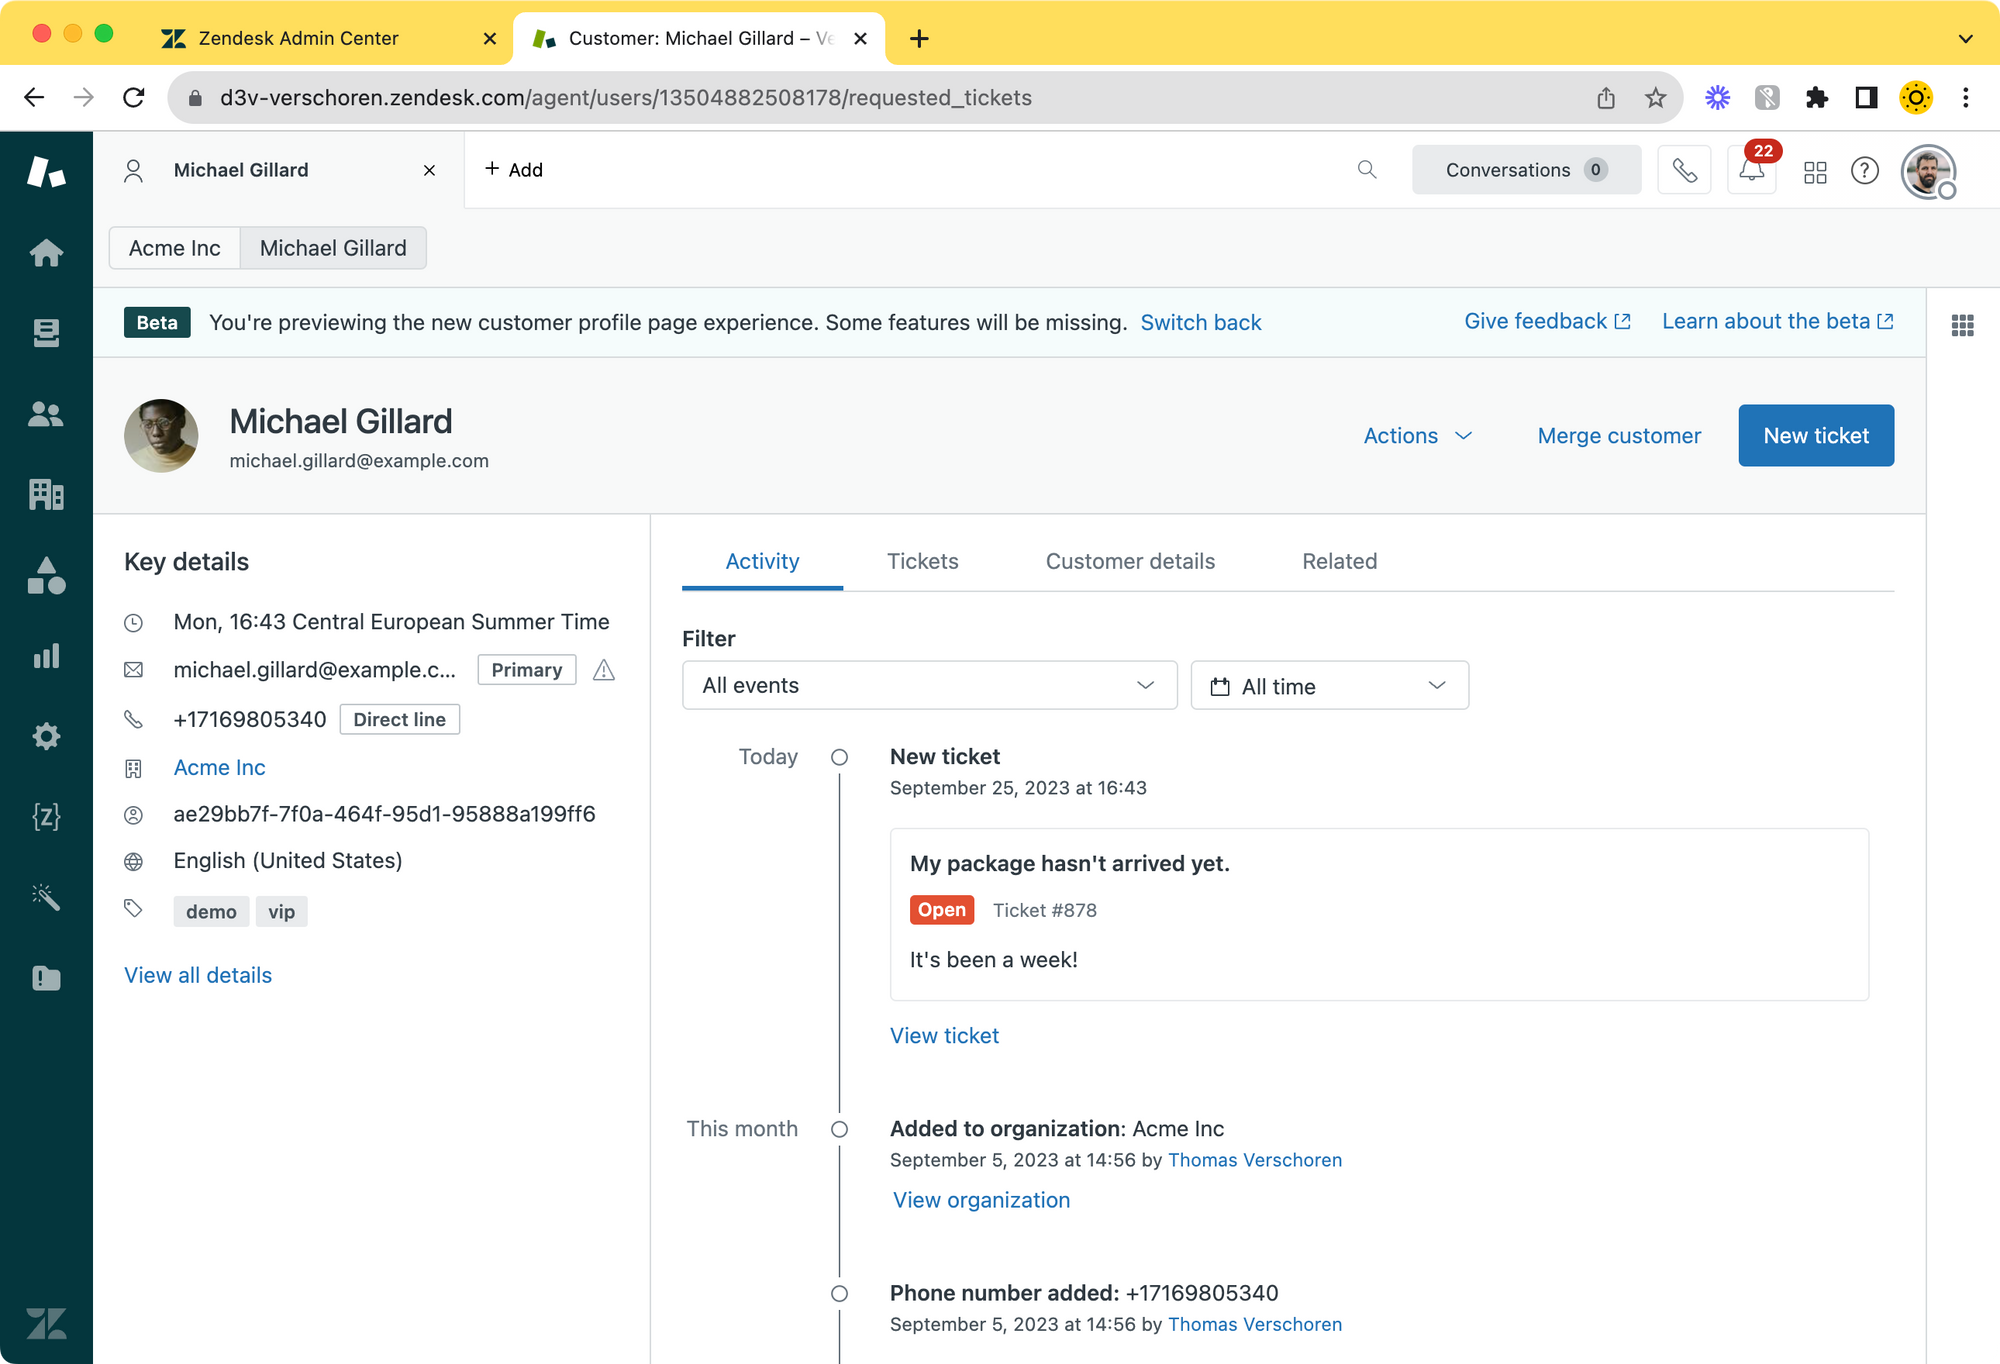Expand the Actions dropdown
Screen dimensions: 2000x1364
(x=1417, y=436)
